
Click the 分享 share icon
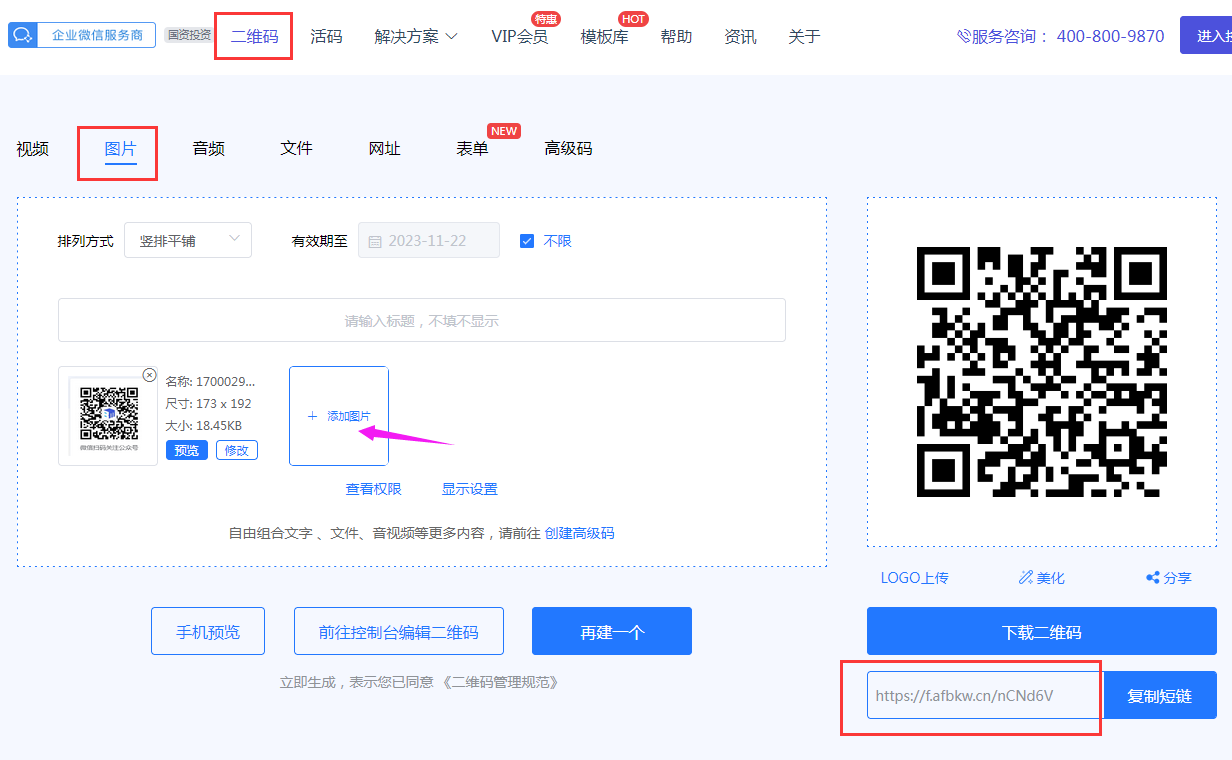[x=1153, y=578]
